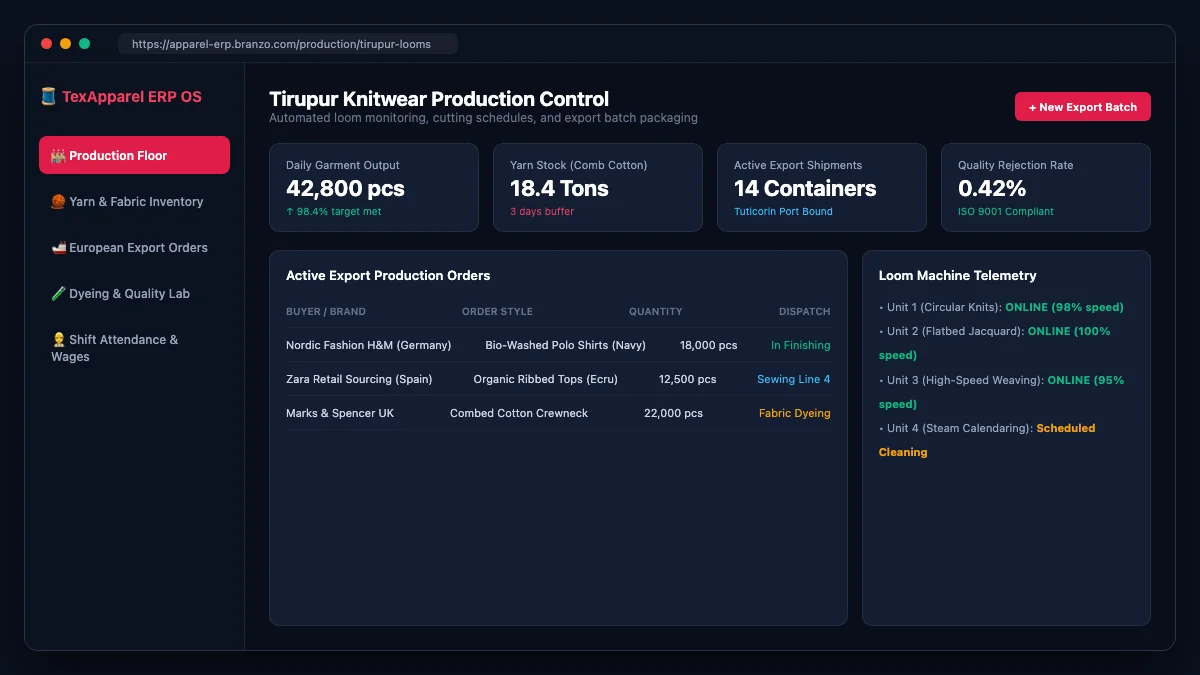Click the cargo ship icon beside European Export Orders
Image resolution: width=1200 pixels, height=675 pixels.
(x=58, y=248)
